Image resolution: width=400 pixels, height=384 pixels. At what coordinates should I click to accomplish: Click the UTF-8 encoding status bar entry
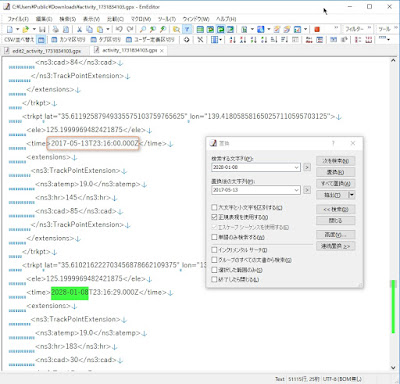(x=342, y=379)
